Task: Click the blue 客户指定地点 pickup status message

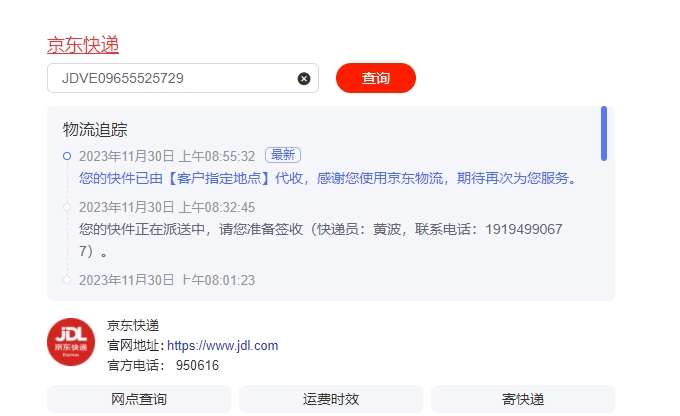Action: pos(327,178)
